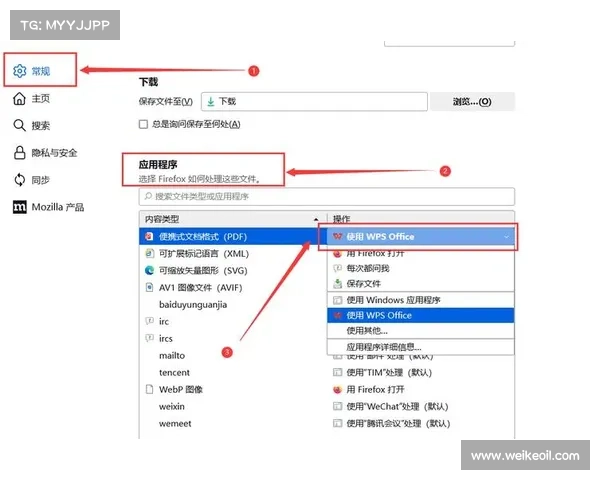Choose 保存文件 option in dropdown
600x480 pixels.
pos(421,284)
